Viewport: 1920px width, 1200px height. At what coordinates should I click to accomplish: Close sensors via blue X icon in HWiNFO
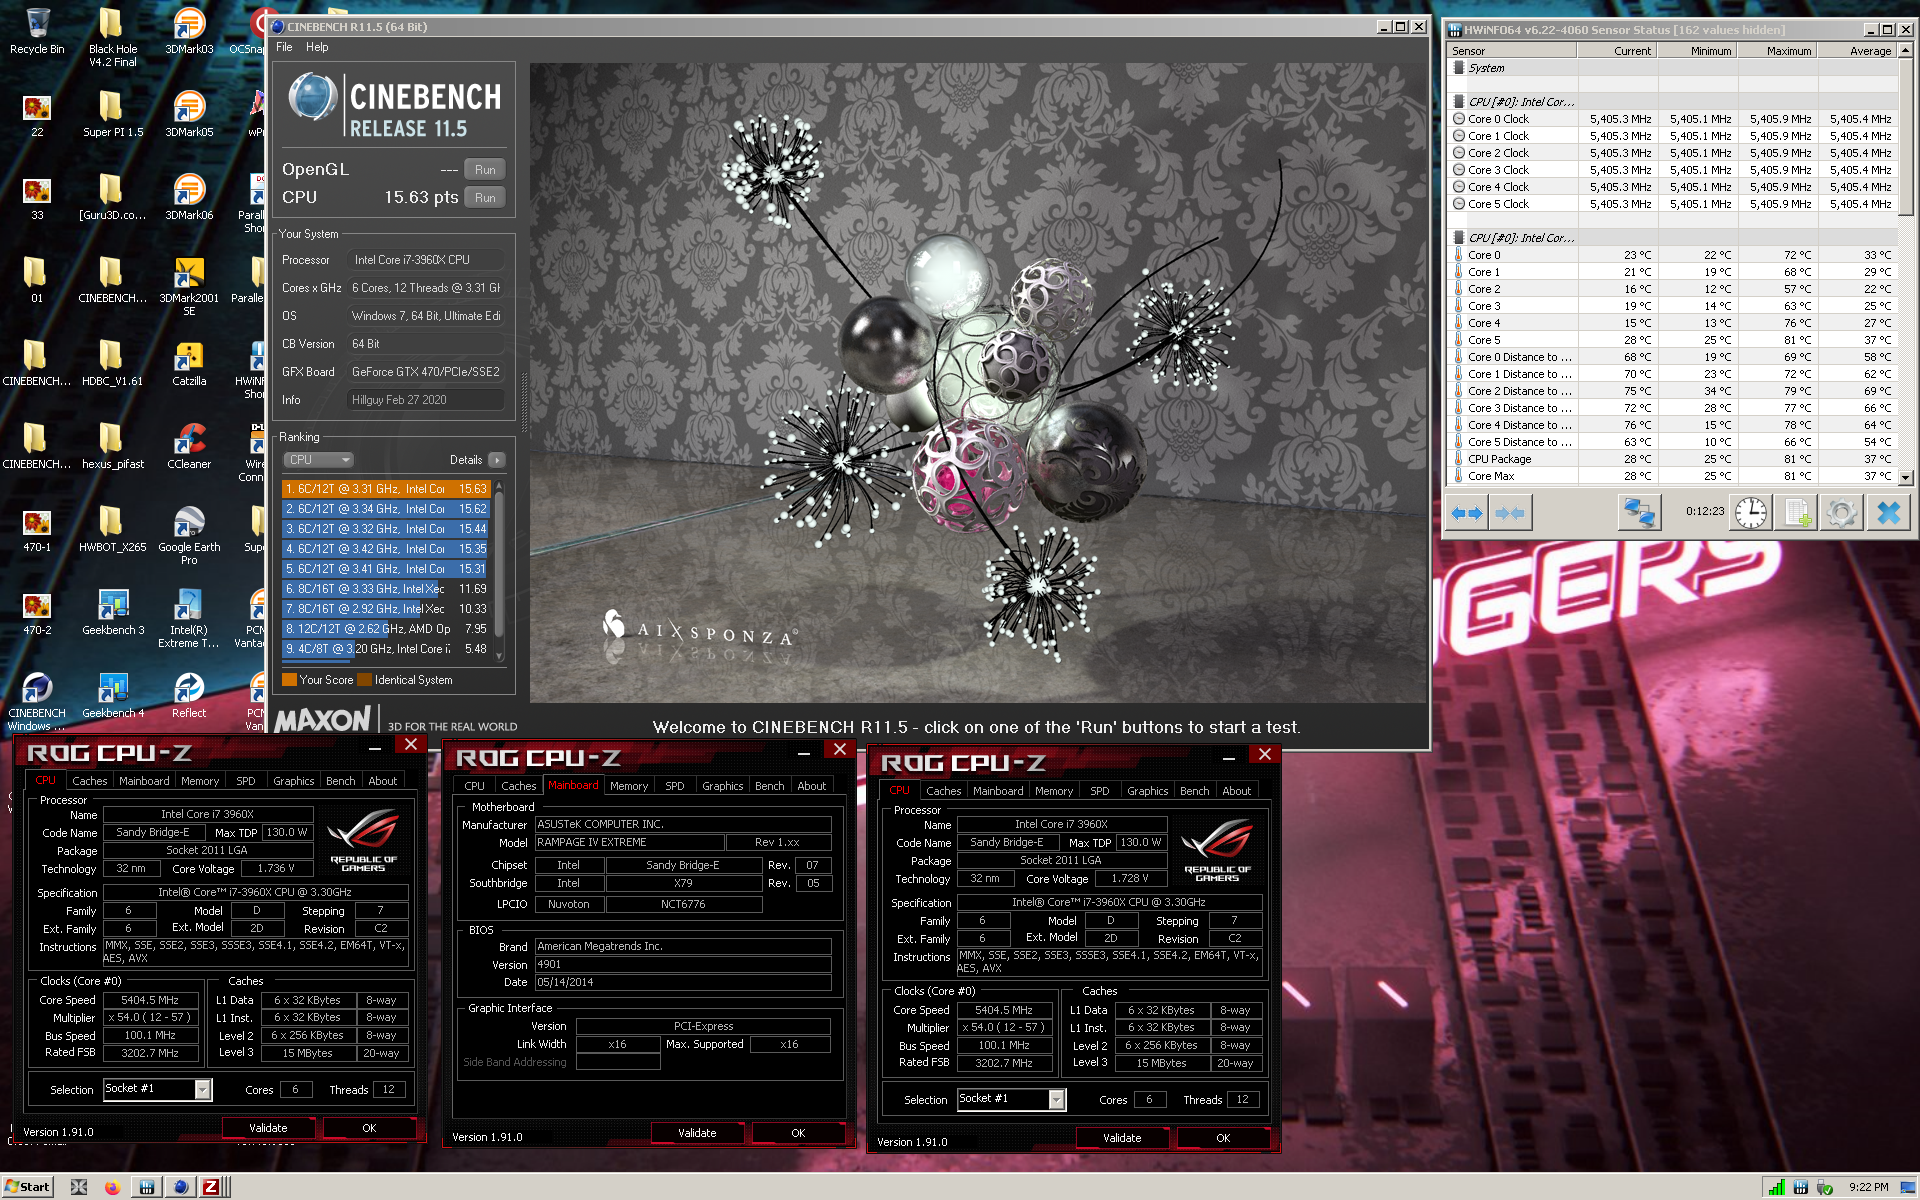coord(1888,513)
